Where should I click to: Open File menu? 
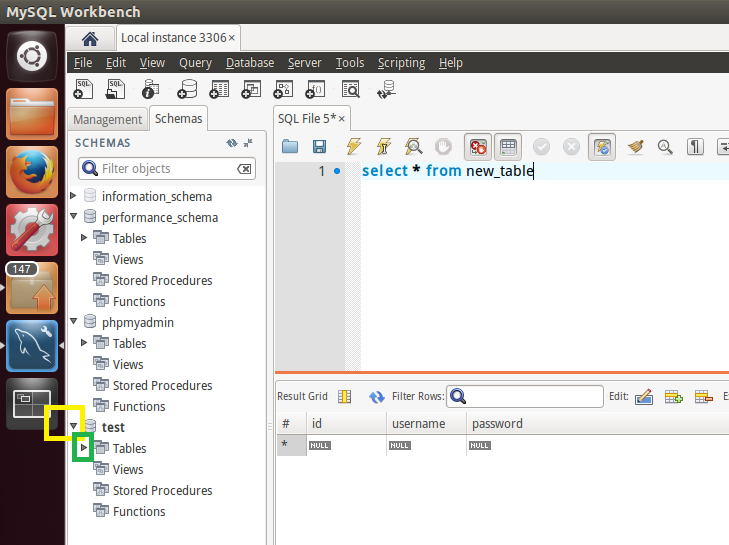[x=83, y=63]
